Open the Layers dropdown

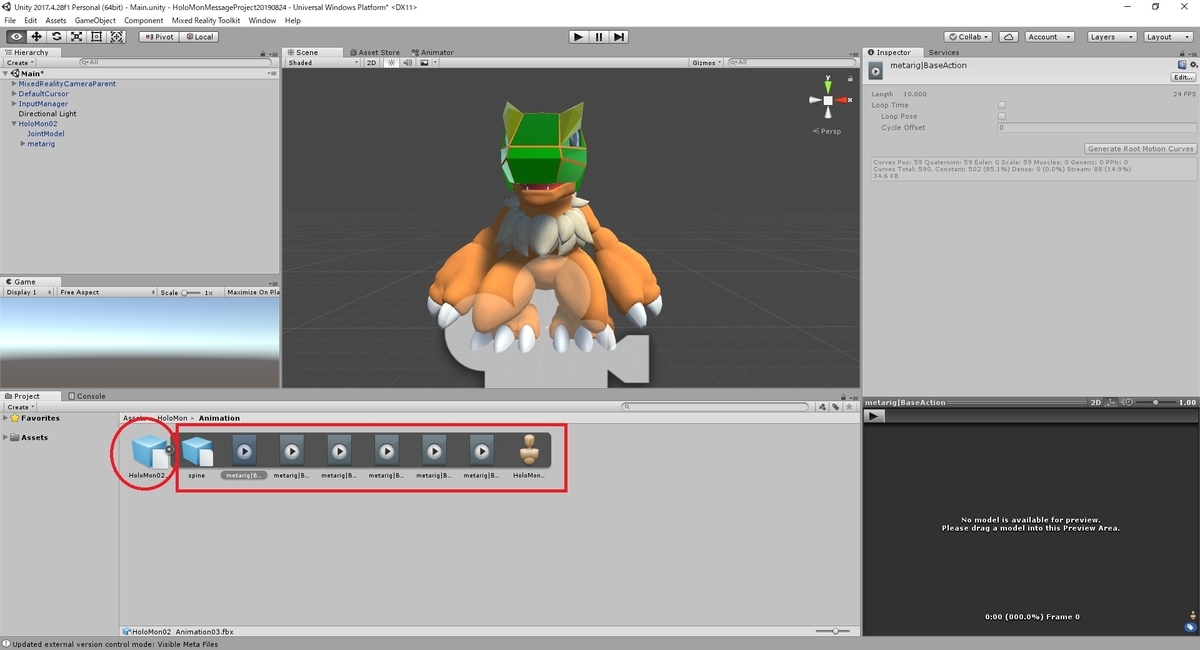tap(1111, 37)
